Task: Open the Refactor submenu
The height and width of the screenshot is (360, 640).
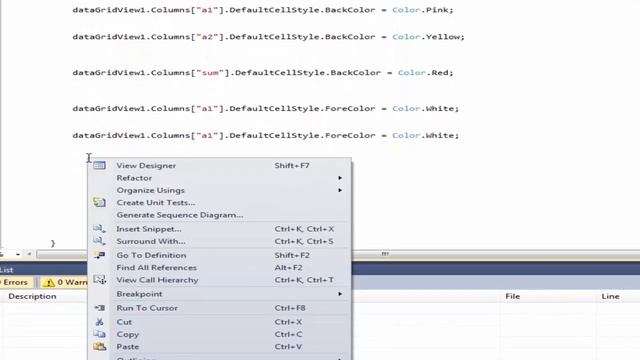Action: pos(219,178)
